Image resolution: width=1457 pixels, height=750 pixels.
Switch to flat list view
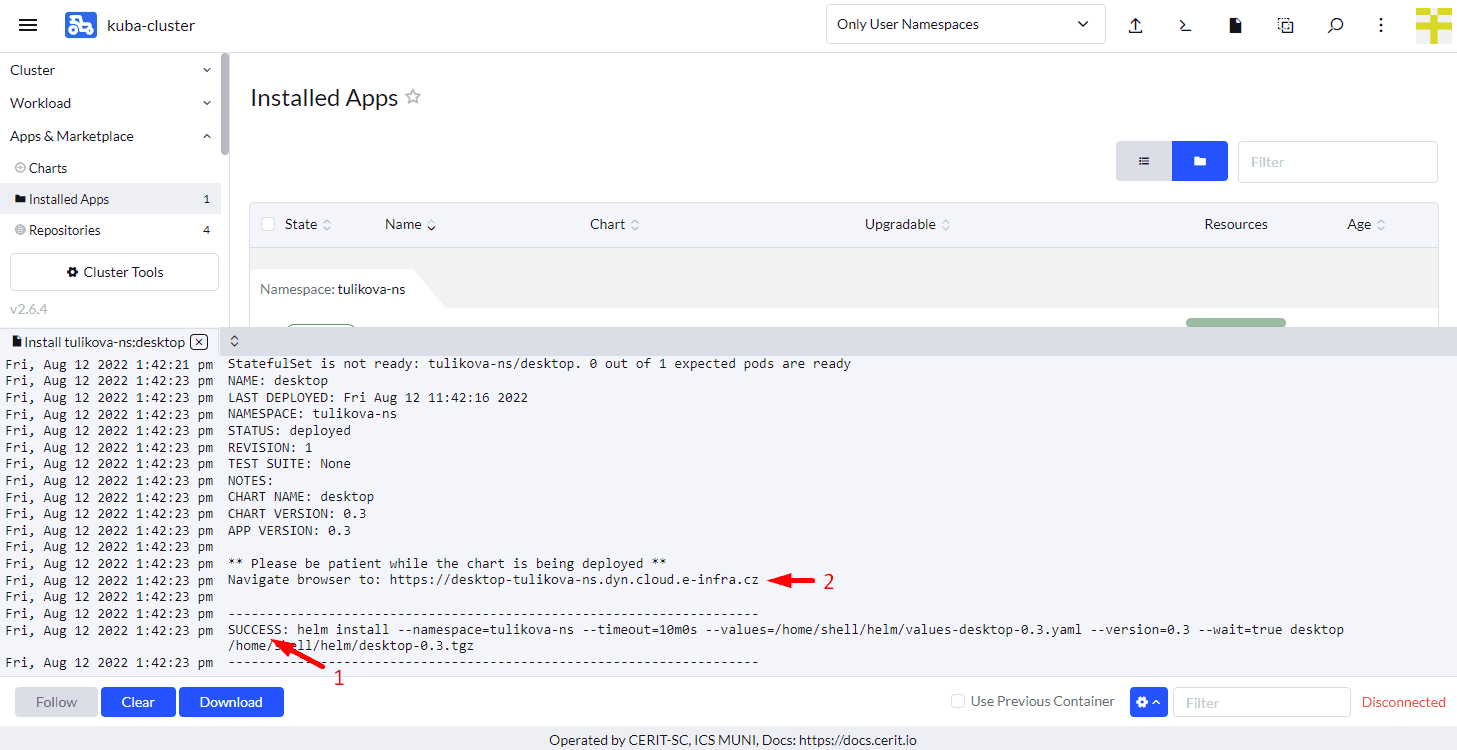point(1144,161)
